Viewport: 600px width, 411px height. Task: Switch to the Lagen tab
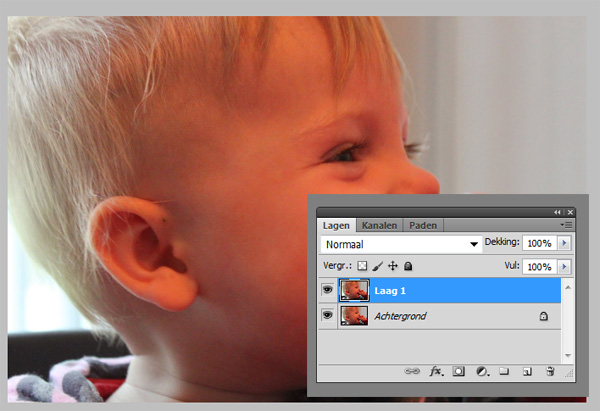[x=336, y=225]
